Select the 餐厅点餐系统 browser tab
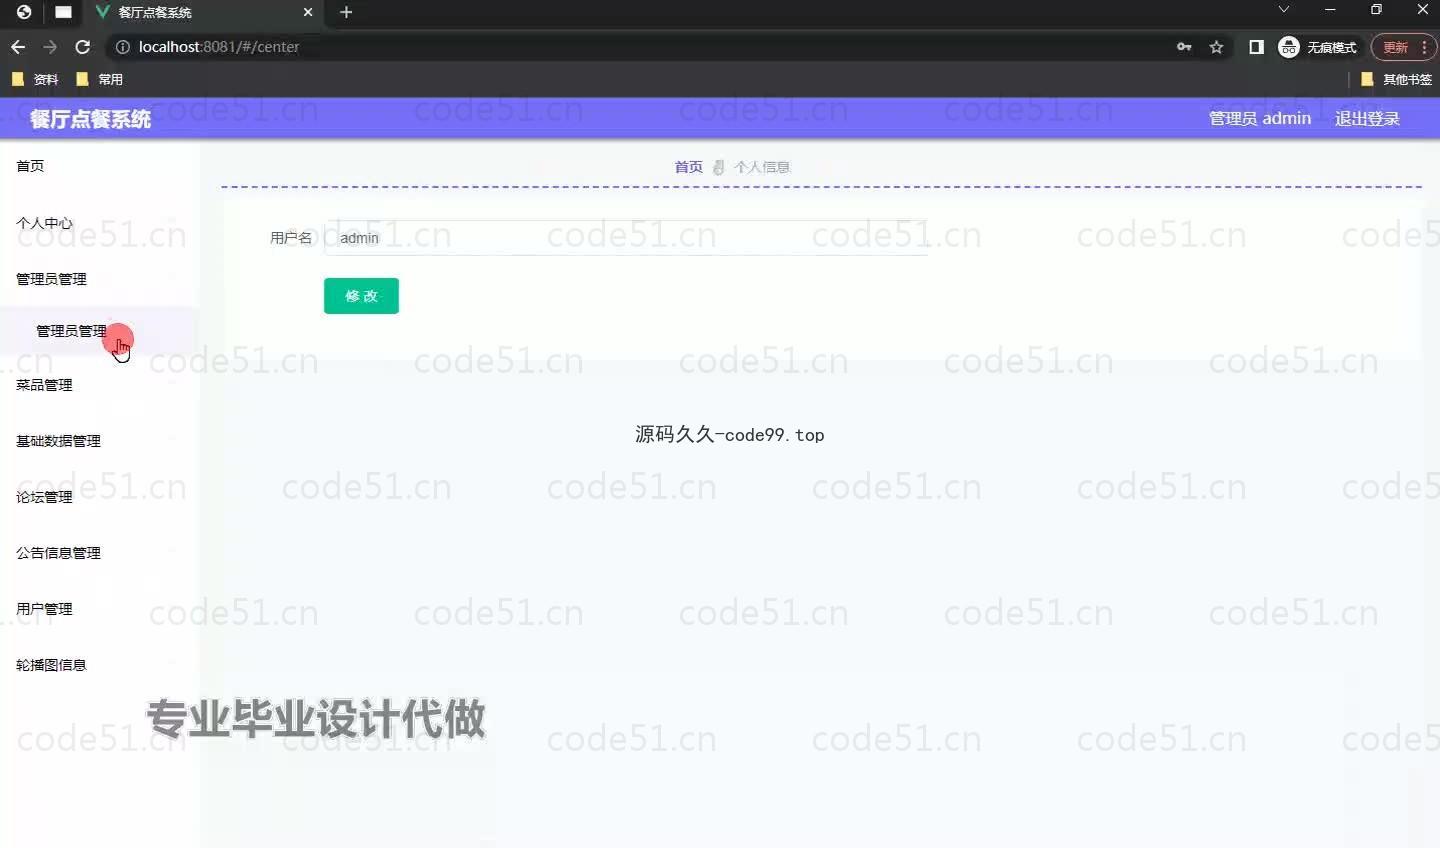Viewport: 1440px width, 848px height. (x=203, y=13)
